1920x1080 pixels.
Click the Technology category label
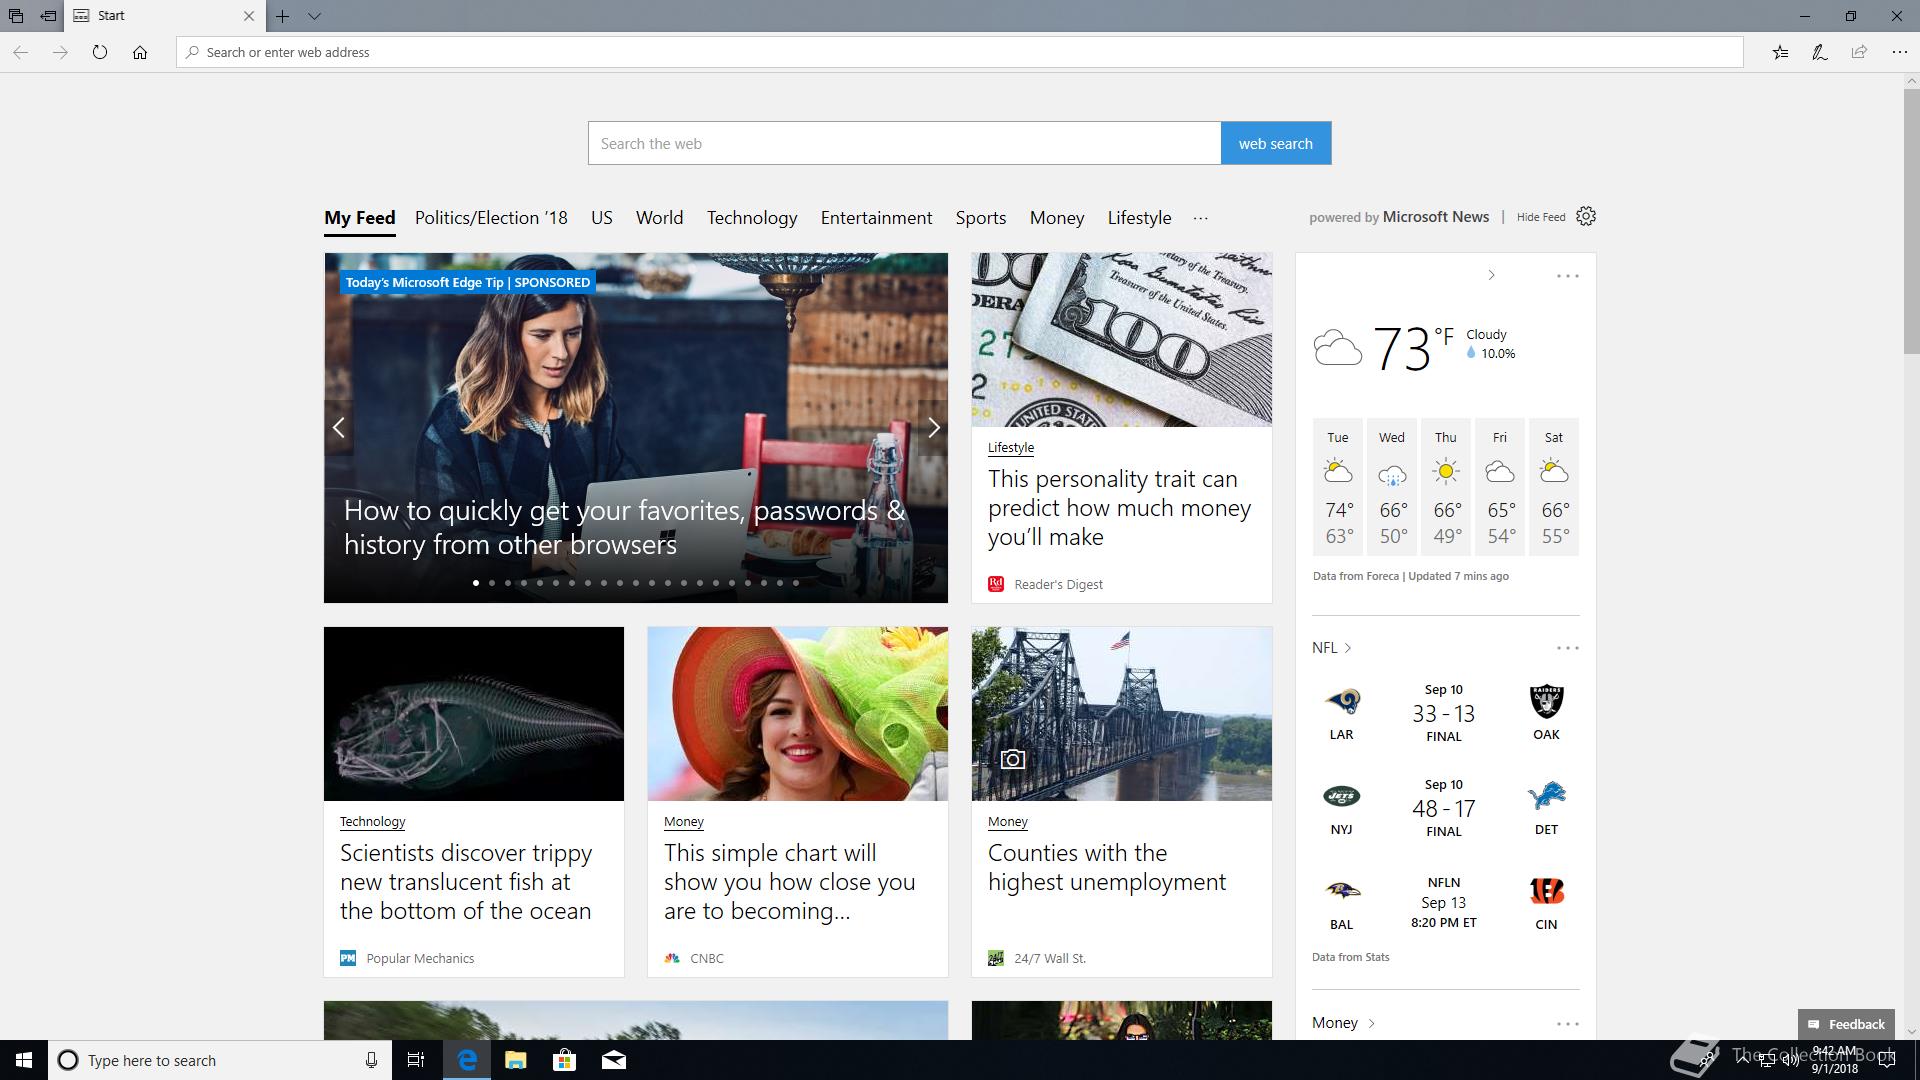coord(372,822)
